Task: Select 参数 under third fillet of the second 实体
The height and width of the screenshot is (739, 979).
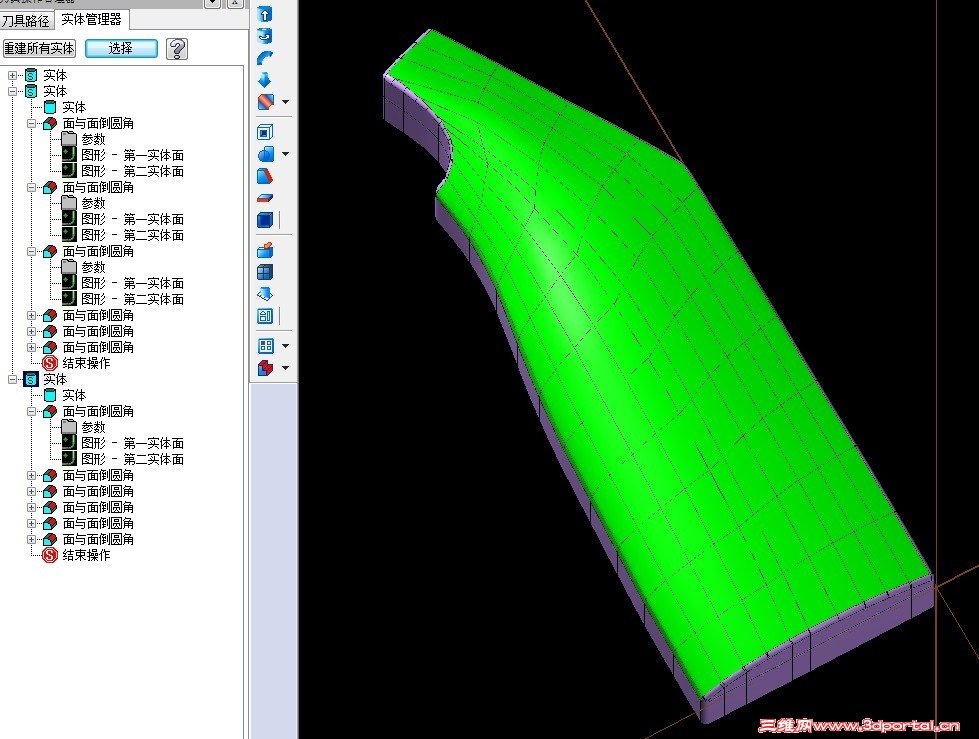Action: pyautogui.click(x=93, y=267)
